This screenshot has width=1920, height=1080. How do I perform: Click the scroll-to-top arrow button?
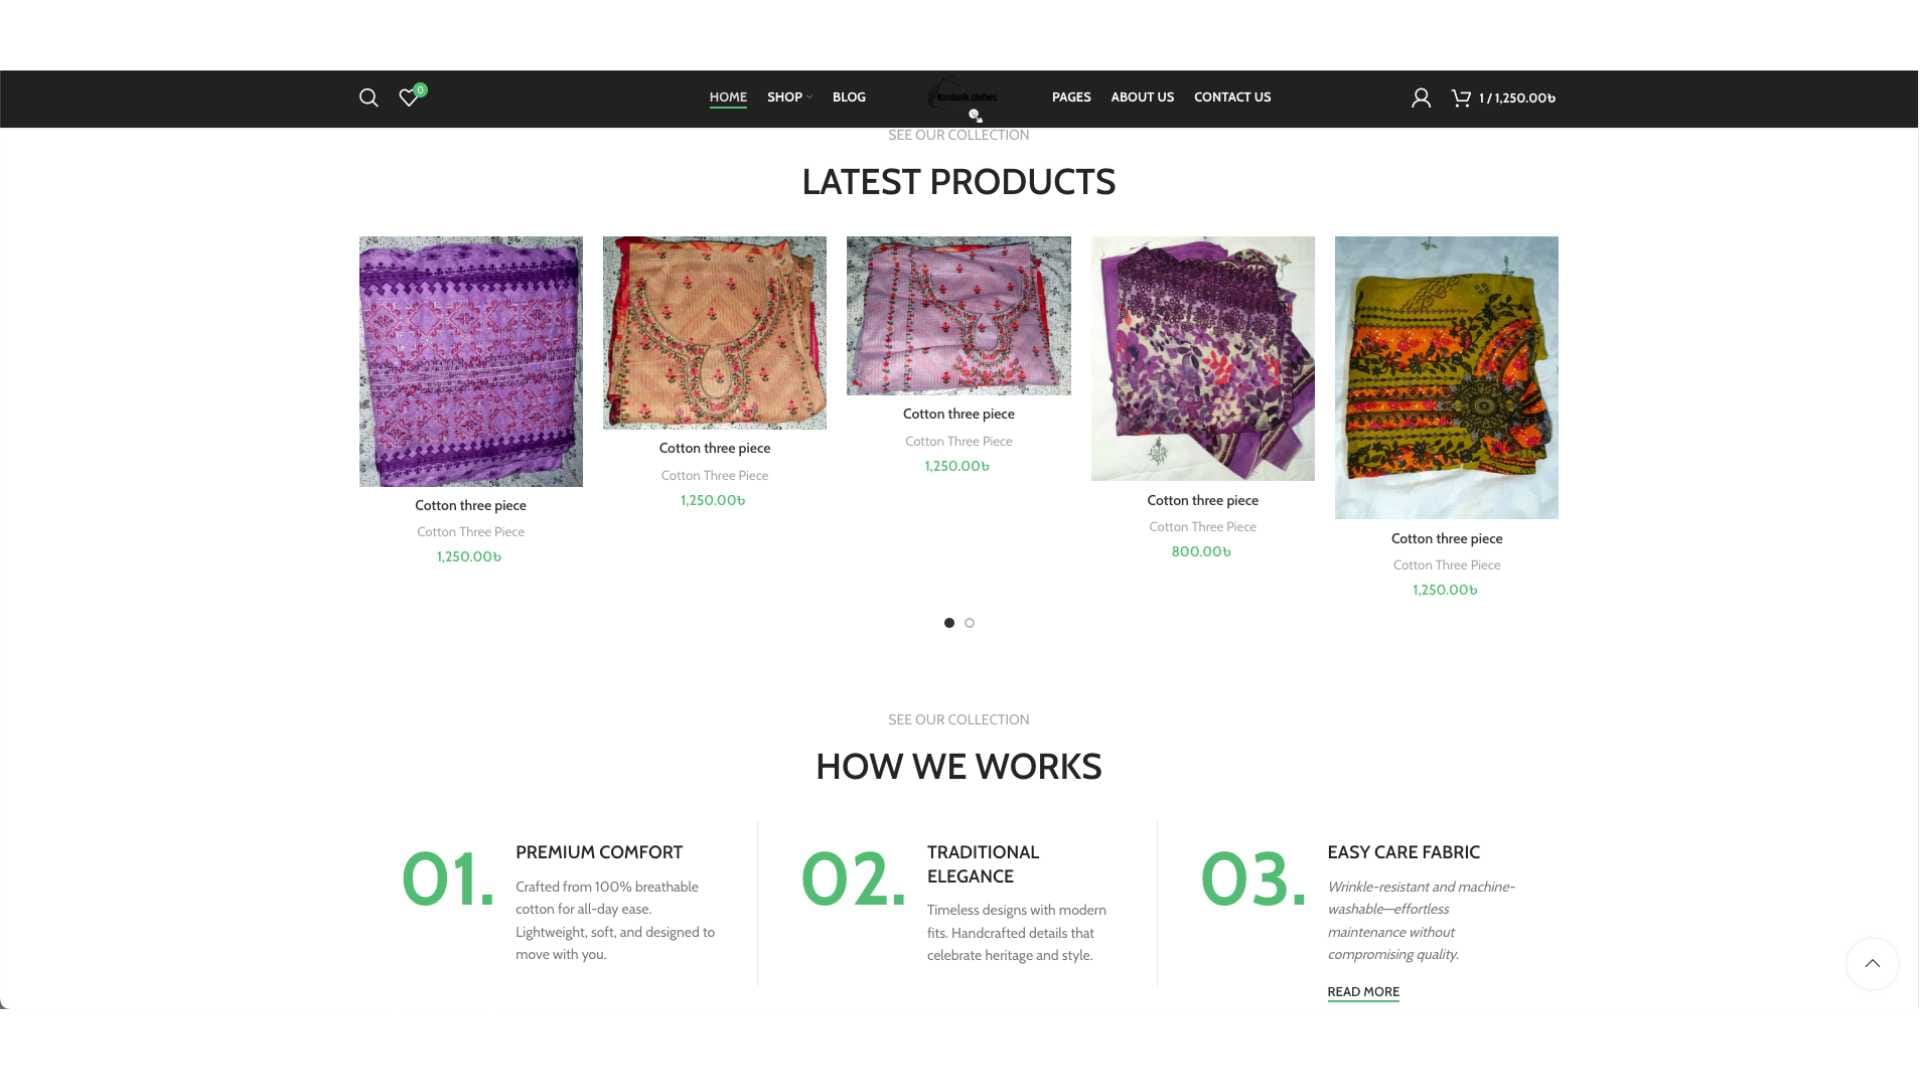click(1872, 964)
